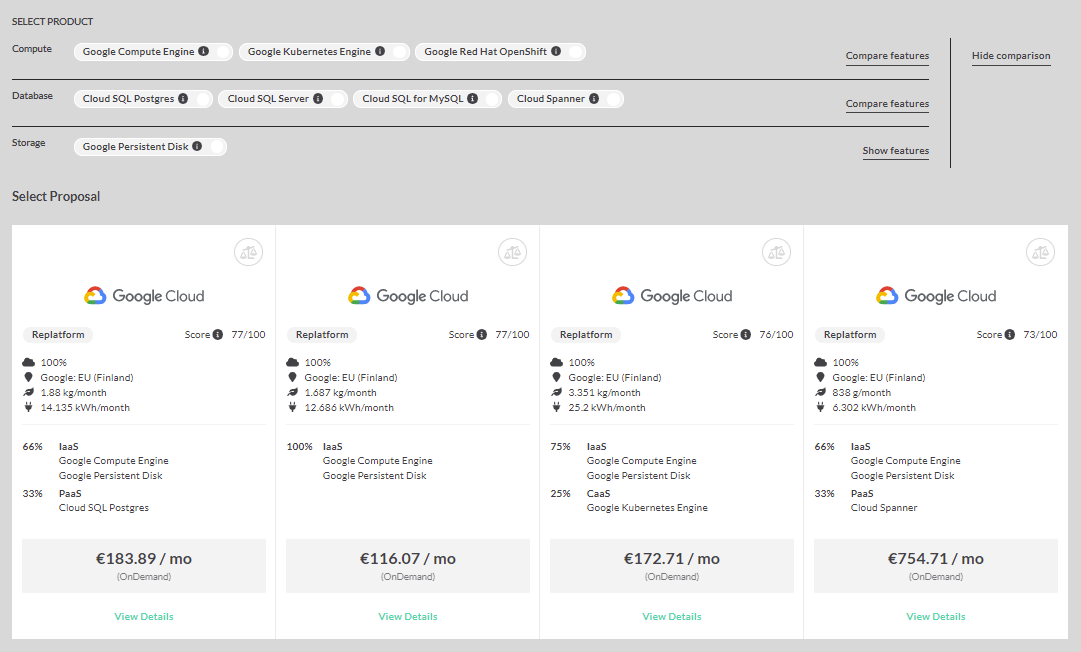The width and height of the screenshot is (1081, 652).
Task: Click the Hide comparison link
Action: coord(1011,56)
